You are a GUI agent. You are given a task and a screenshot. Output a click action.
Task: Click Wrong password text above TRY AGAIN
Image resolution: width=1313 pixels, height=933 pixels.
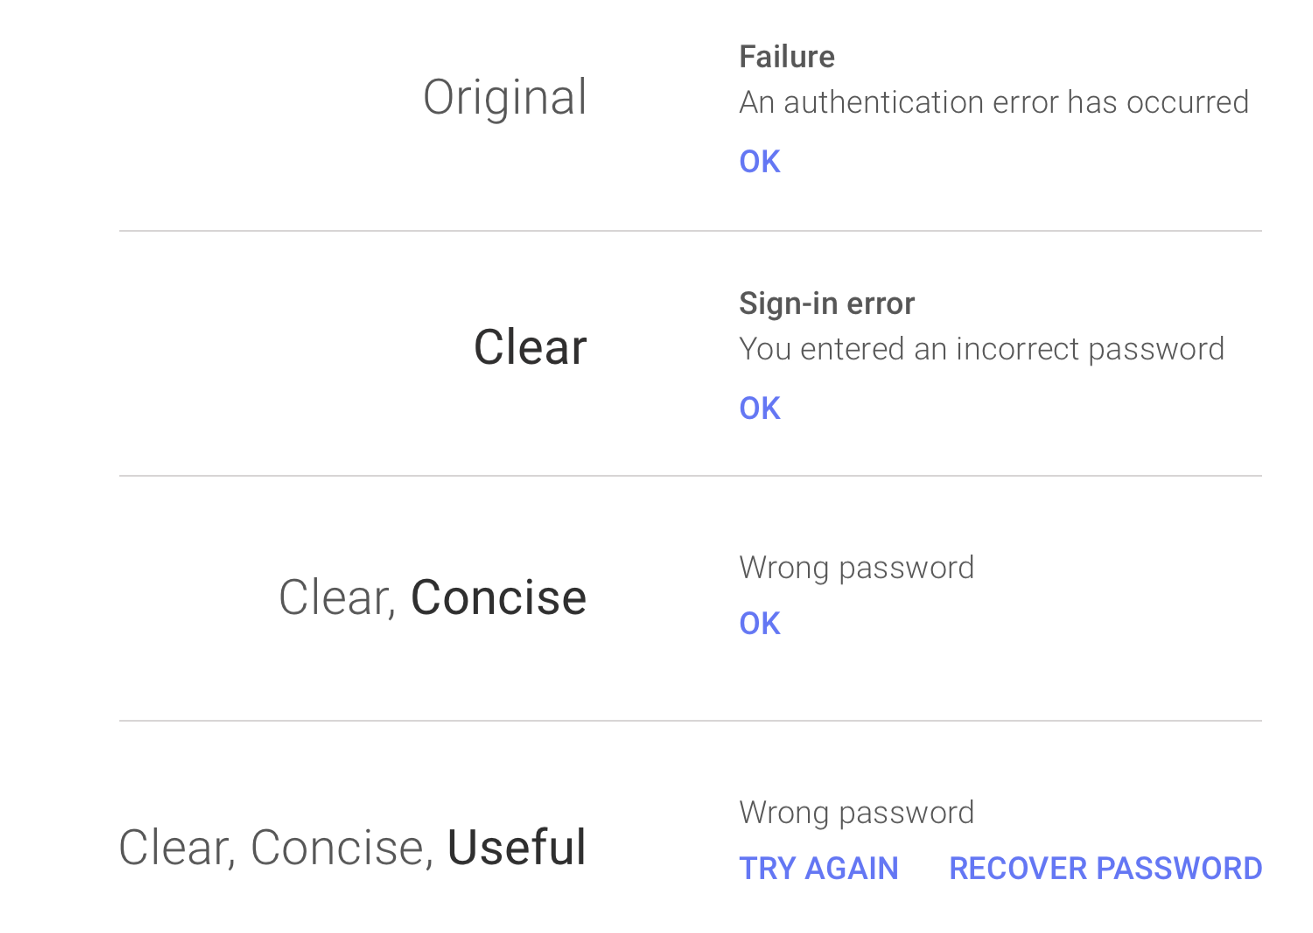click(857, 812)
